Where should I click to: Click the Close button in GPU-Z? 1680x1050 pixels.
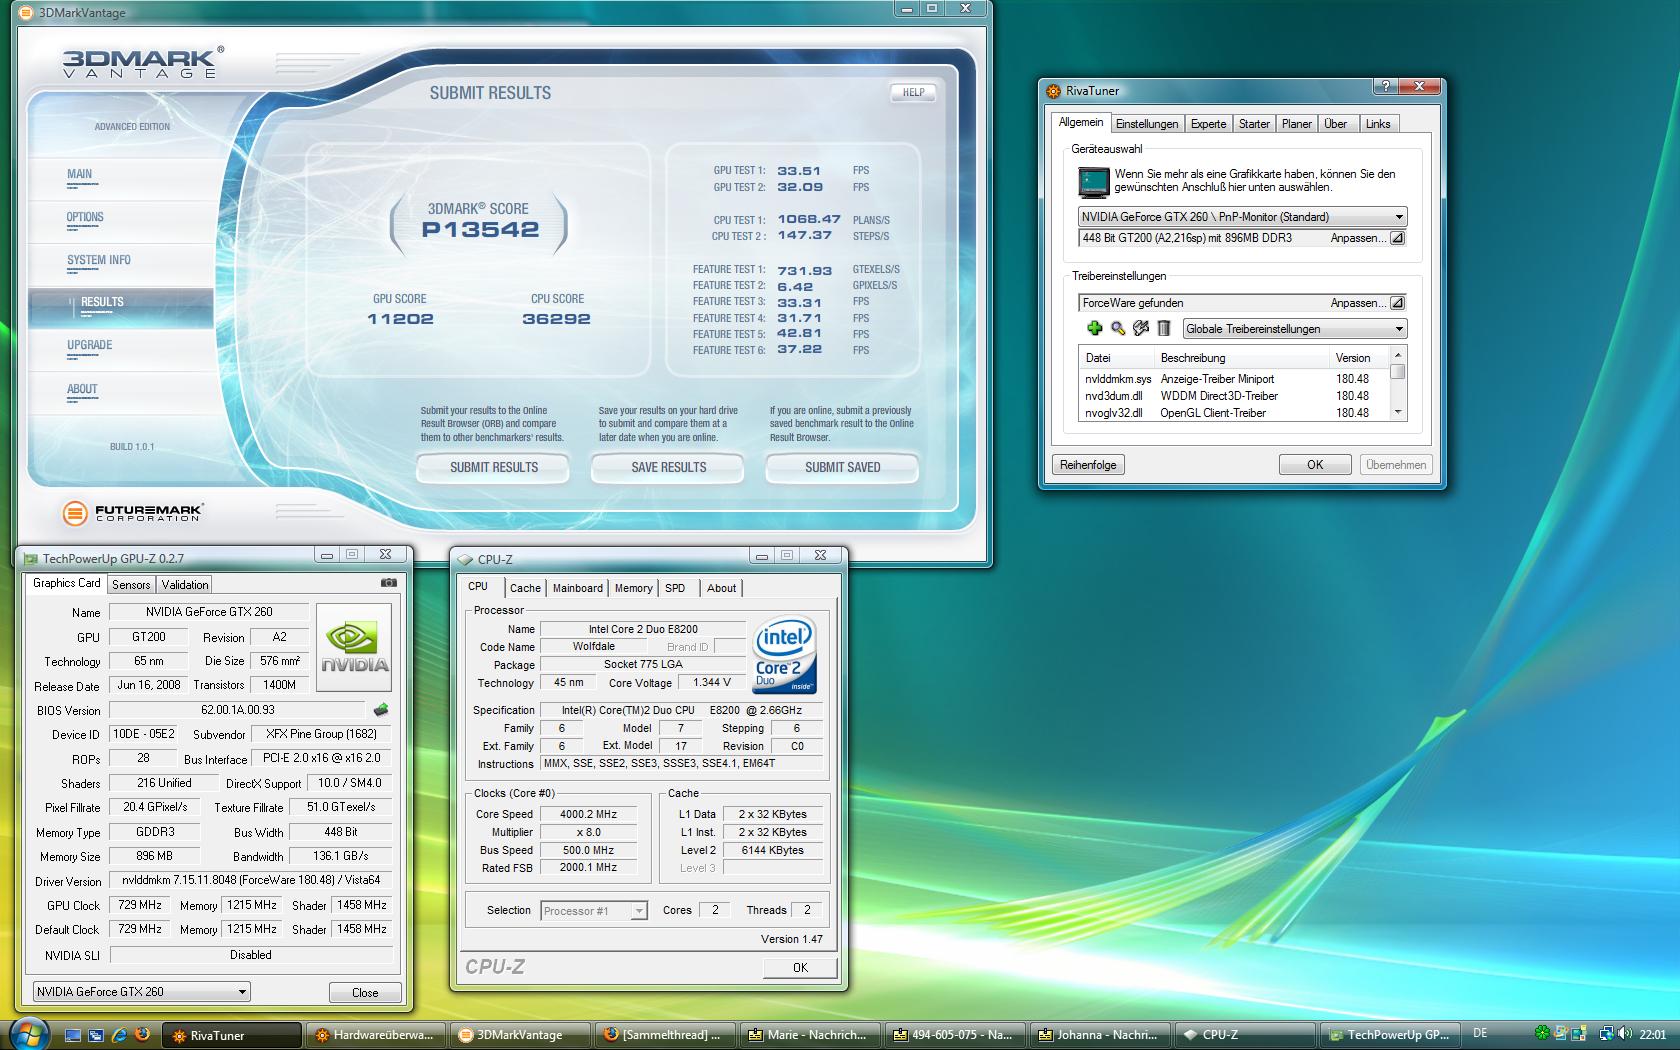point(365,992)
